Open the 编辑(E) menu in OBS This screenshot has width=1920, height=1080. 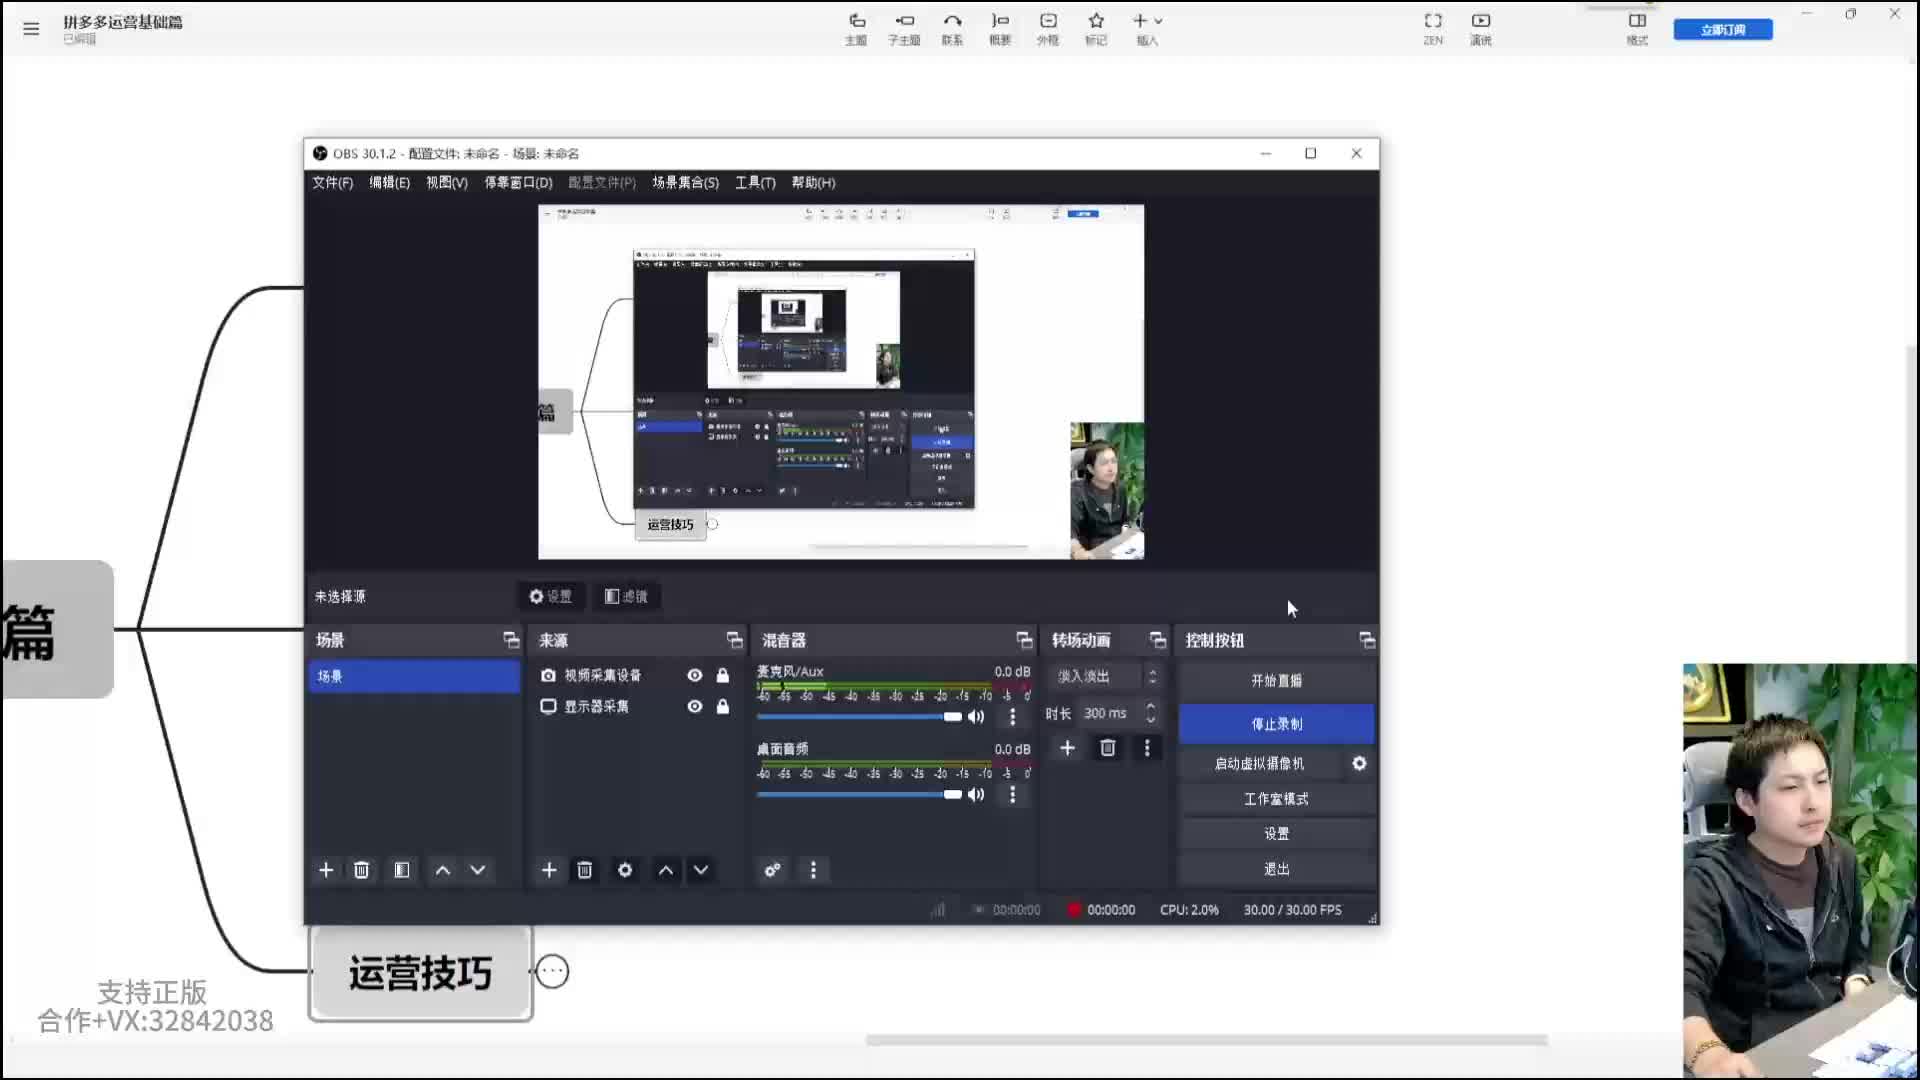coord(390,182)
